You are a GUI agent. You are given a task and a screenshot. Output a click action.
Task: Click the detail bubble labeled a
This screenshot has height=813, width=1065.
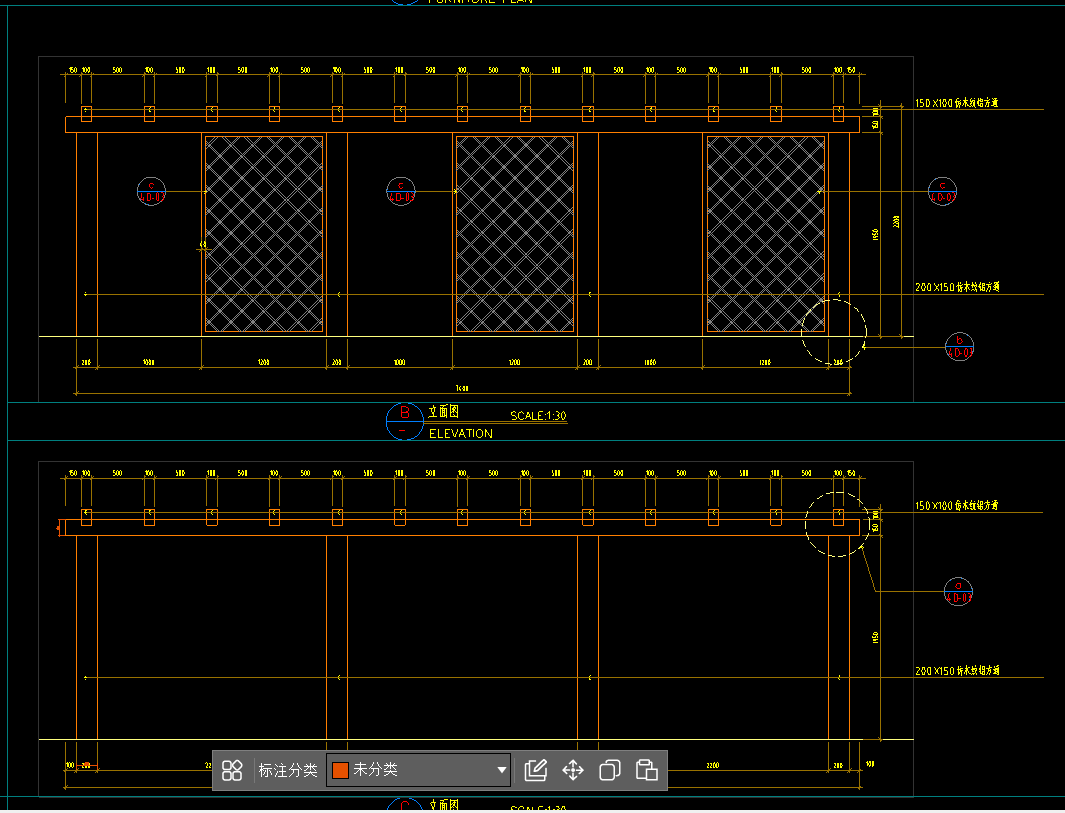(958, 592)
